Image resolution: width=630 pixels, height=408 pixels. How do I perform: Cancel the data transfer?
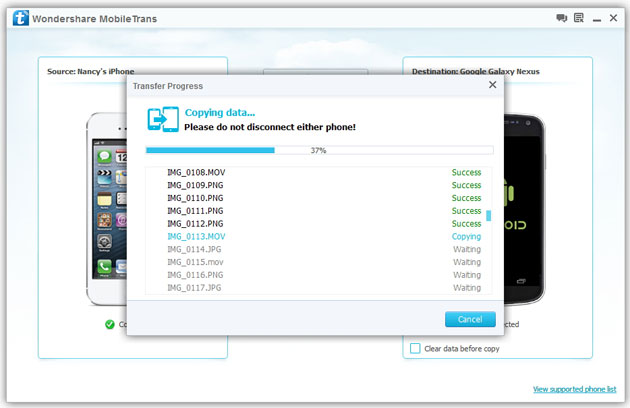tap(470, 319)
